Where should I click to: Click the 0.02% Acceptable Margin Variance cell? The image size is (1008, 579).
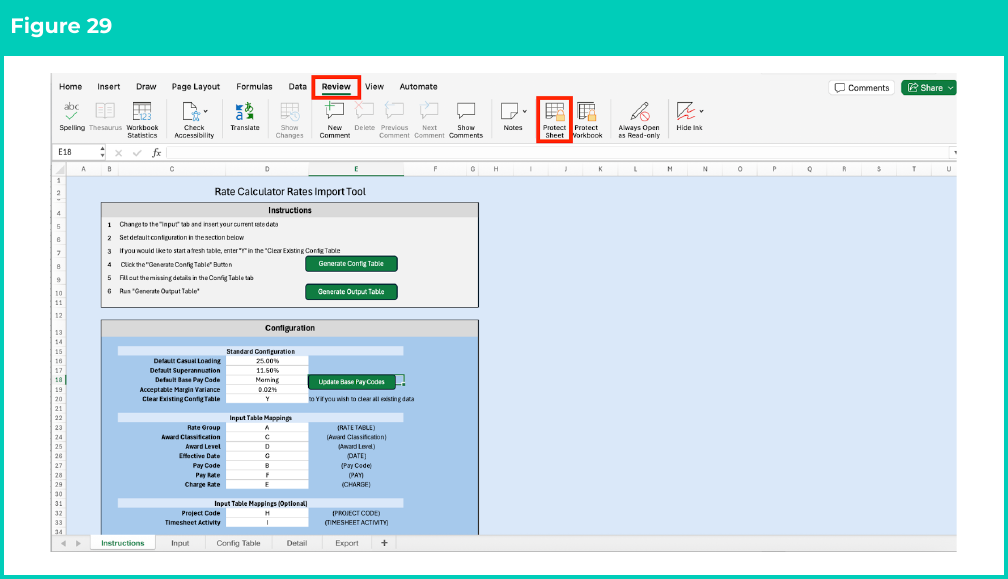[x=267, y=389]
